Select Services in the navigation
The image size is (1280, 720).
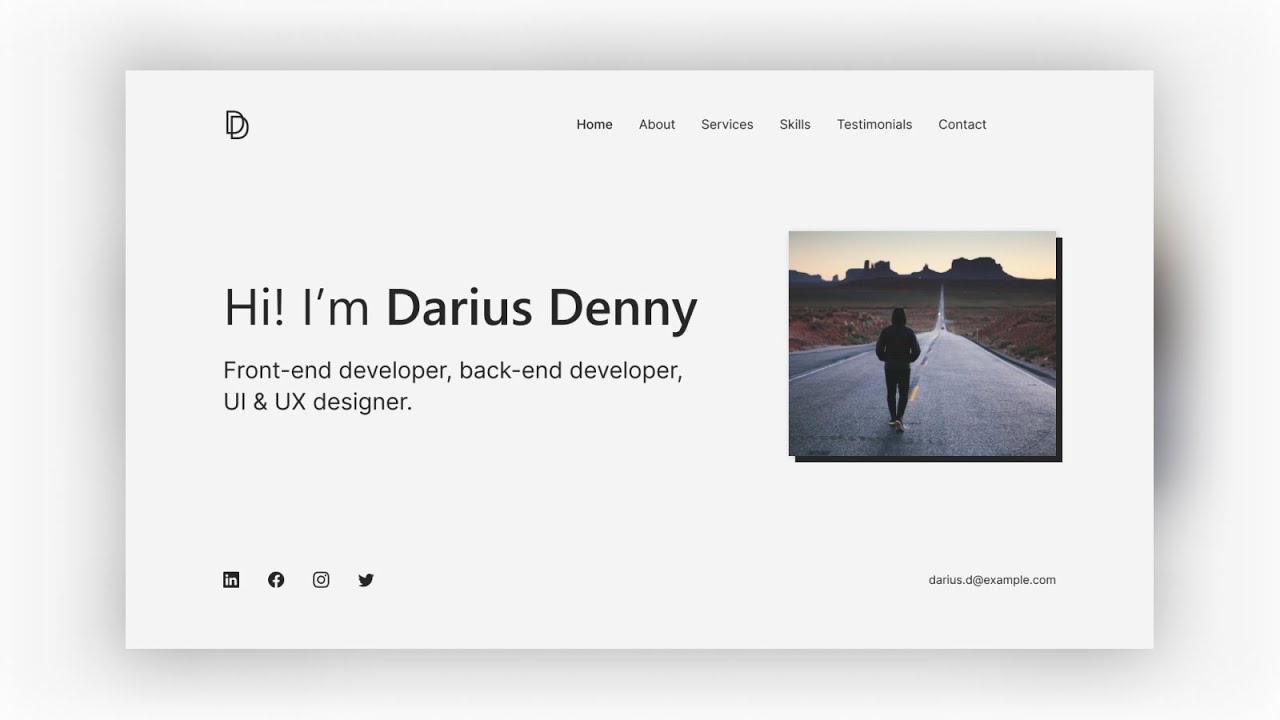click(x=727, y=125)
